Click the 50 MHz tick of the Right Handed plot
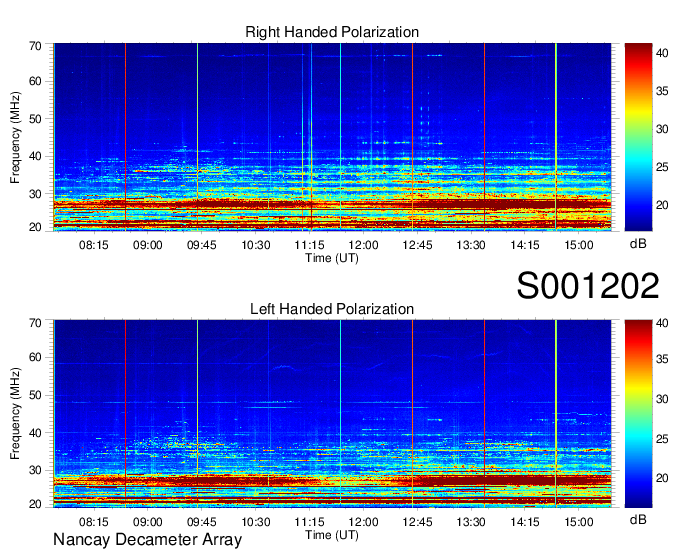This screenshot has width=680, height=552. pyautogui.click(x=35, y=119)
